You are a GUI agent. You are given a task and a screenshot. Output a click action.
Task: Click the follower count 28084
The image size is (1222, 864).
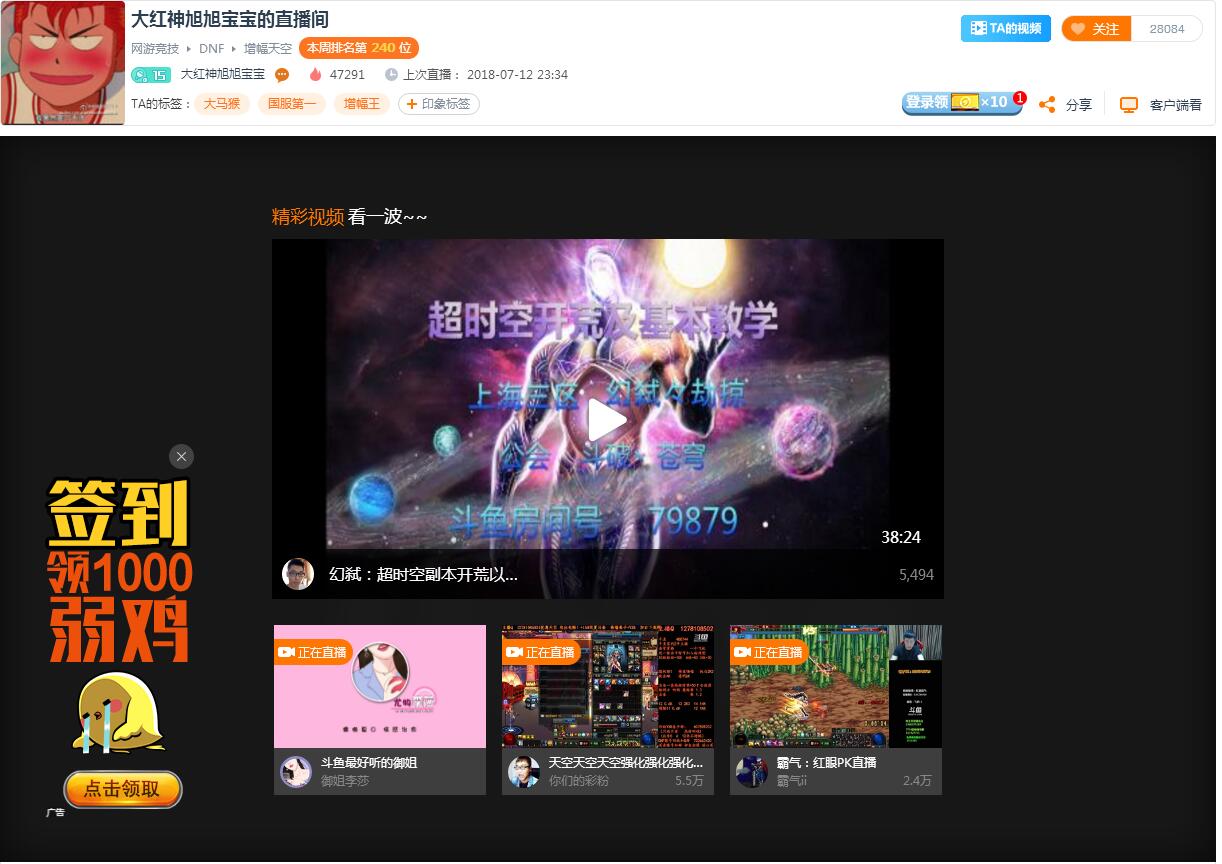[x=1167, y=29]
